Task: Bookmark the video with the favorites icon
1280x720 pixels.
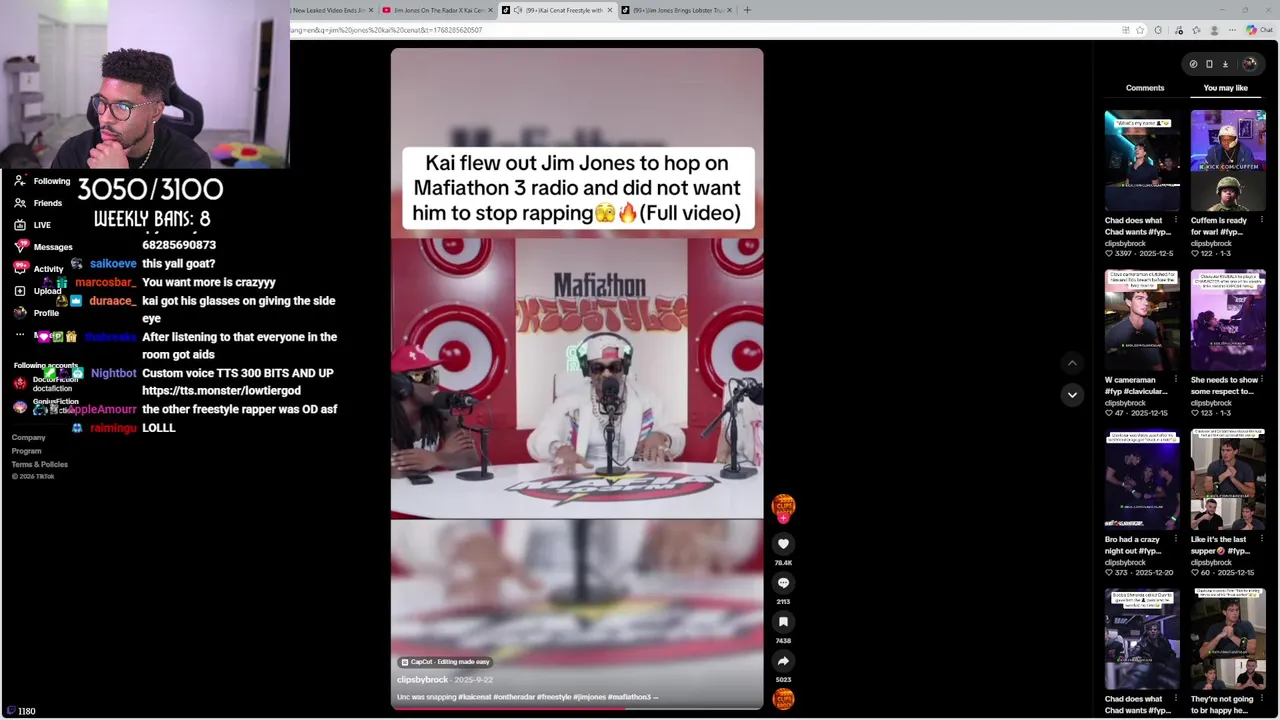Action: click(x=783, y=622)
